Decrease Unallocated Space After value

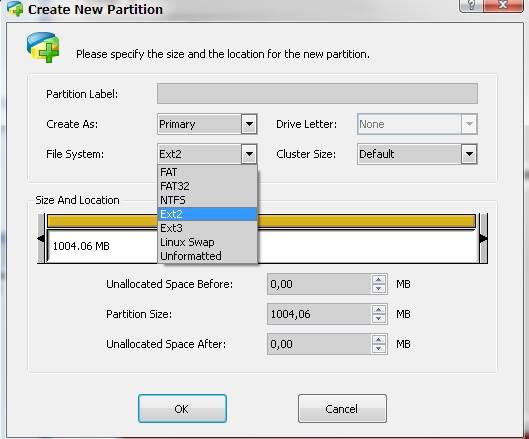point(379,349)
